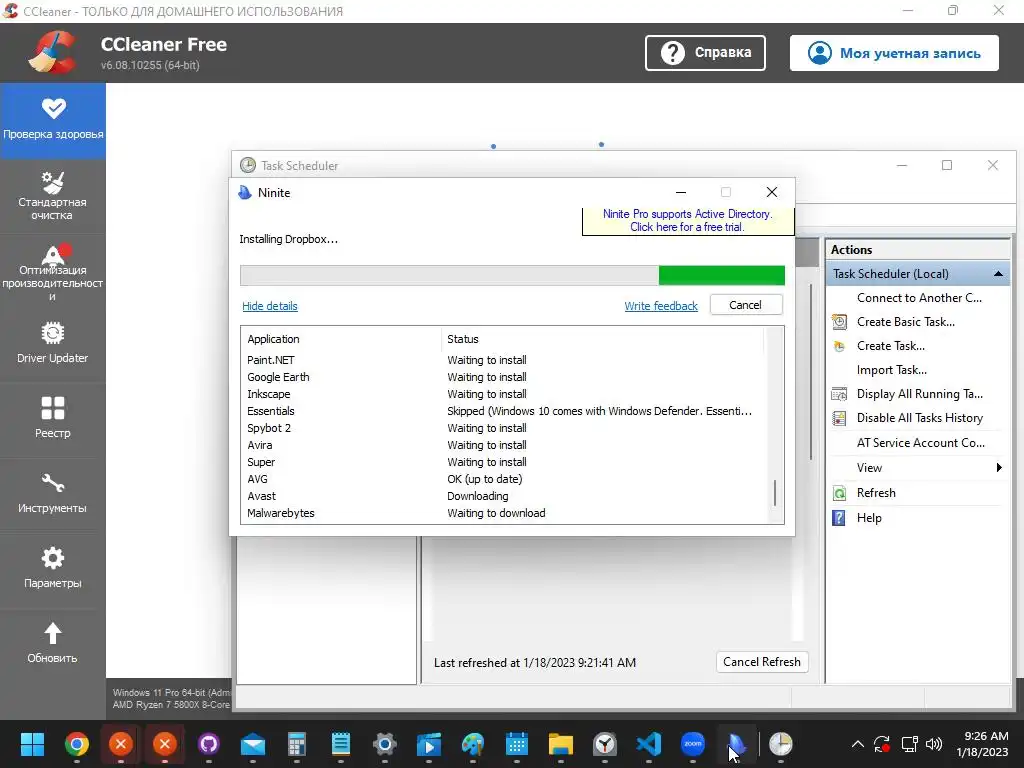
Task: Click the Task Scheduler title bar clock icon
Action: (x=248, y=165)
